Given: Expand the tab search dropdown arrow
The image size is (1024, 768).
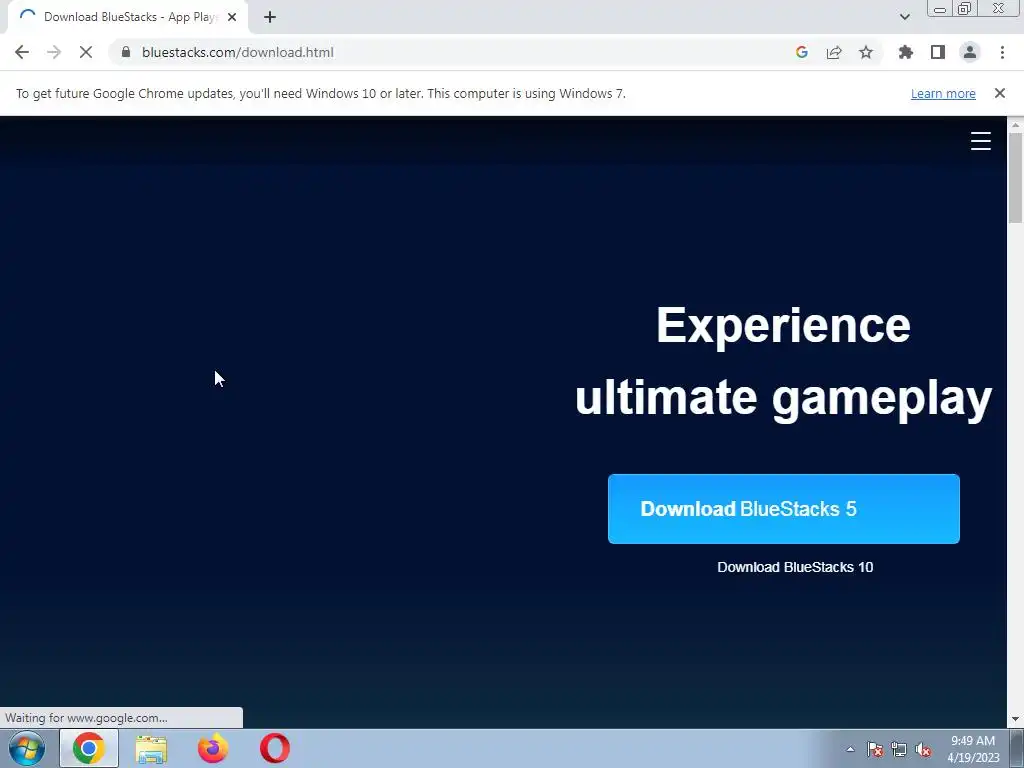Looking at the screenshot, I should tap(904, 17).
